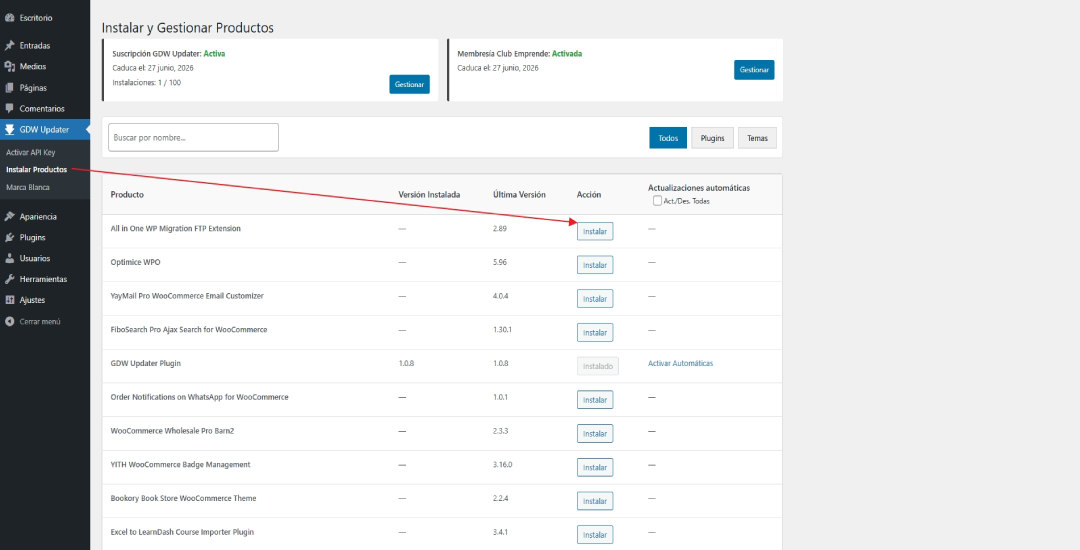
Task: Click the Plugins plug icon
Action: 10,237
